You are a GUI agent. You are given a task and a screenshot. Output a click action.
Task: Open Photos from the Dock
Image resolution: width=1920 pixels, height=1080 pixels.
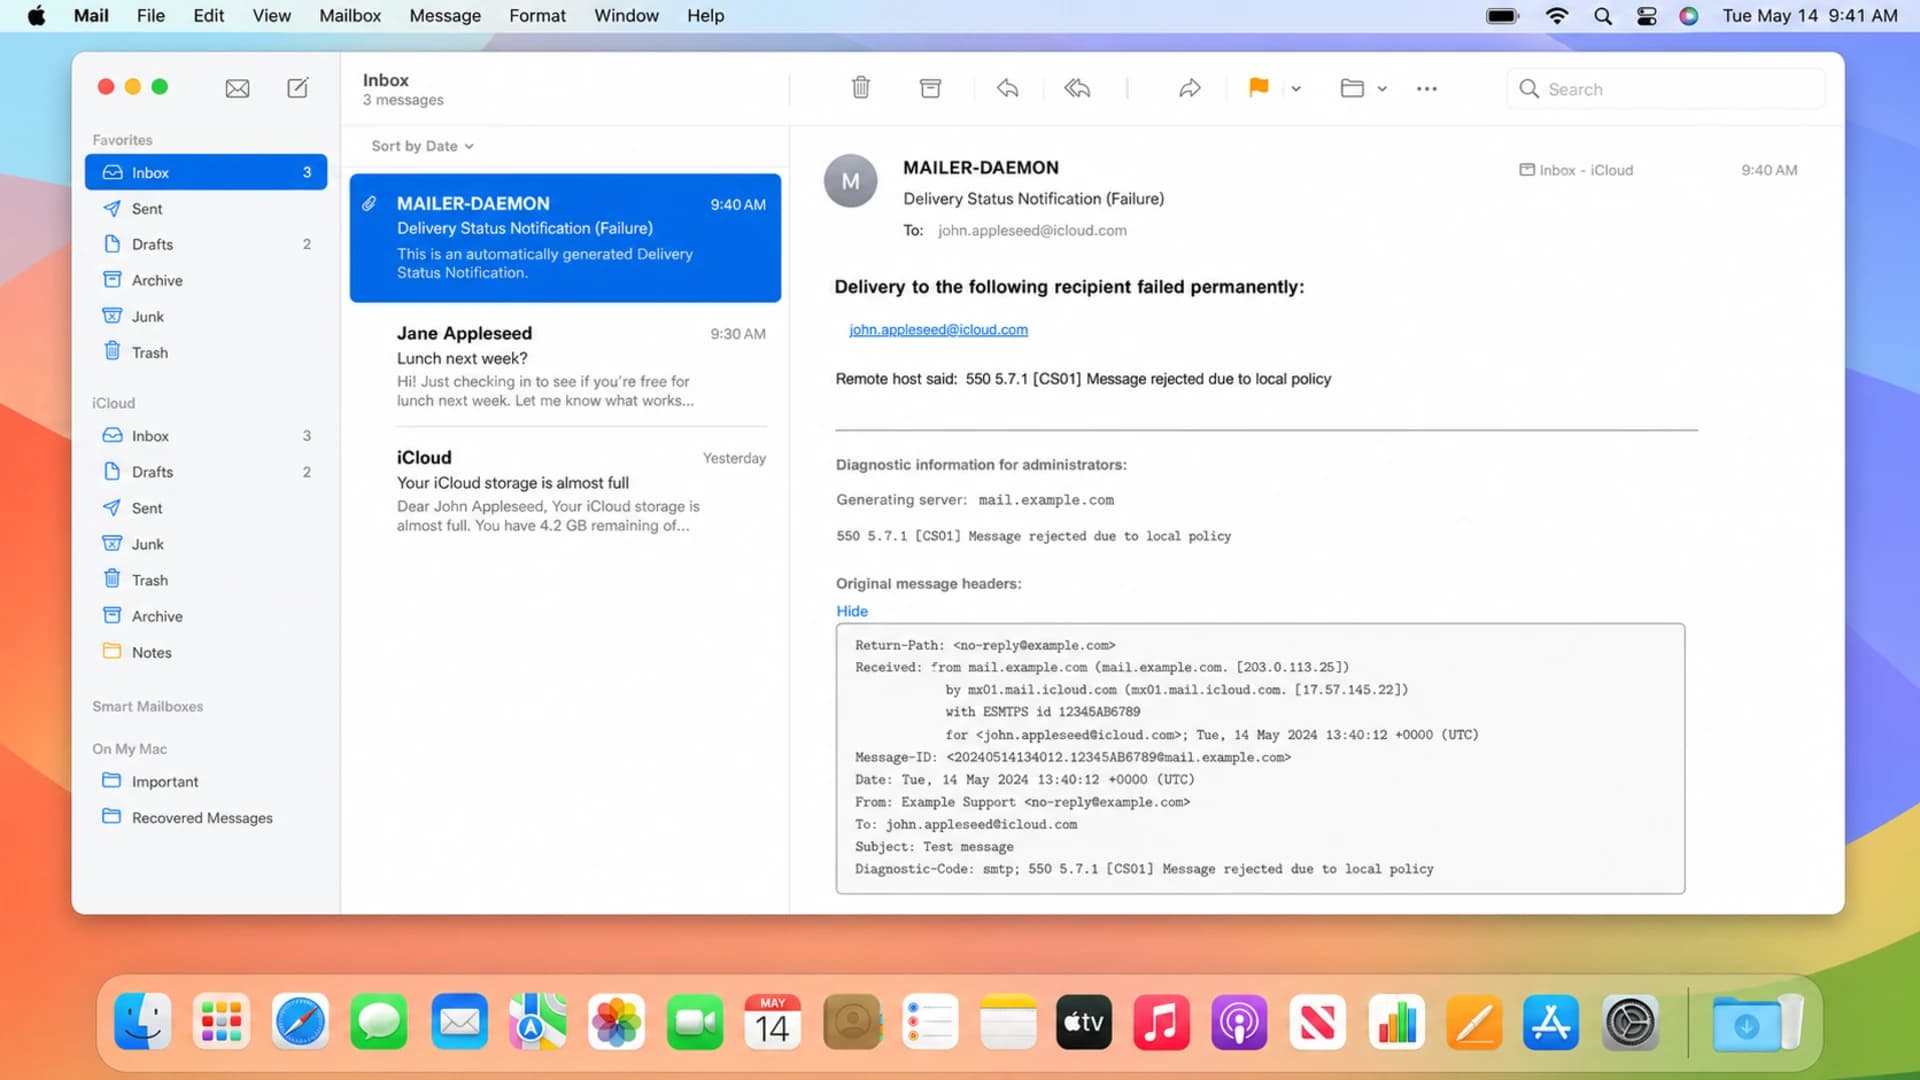point(616,1022)
